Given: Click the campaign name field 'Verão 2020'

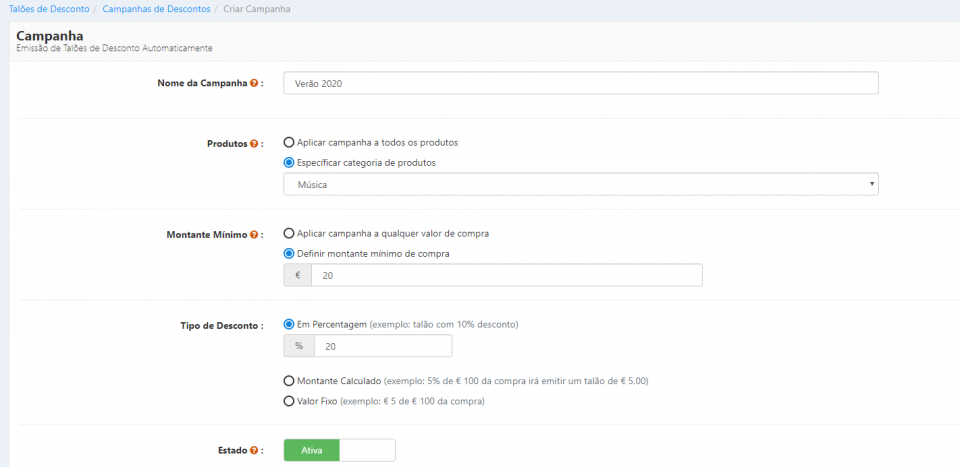Looking at the screenshot, I should [x=580, y=83].
